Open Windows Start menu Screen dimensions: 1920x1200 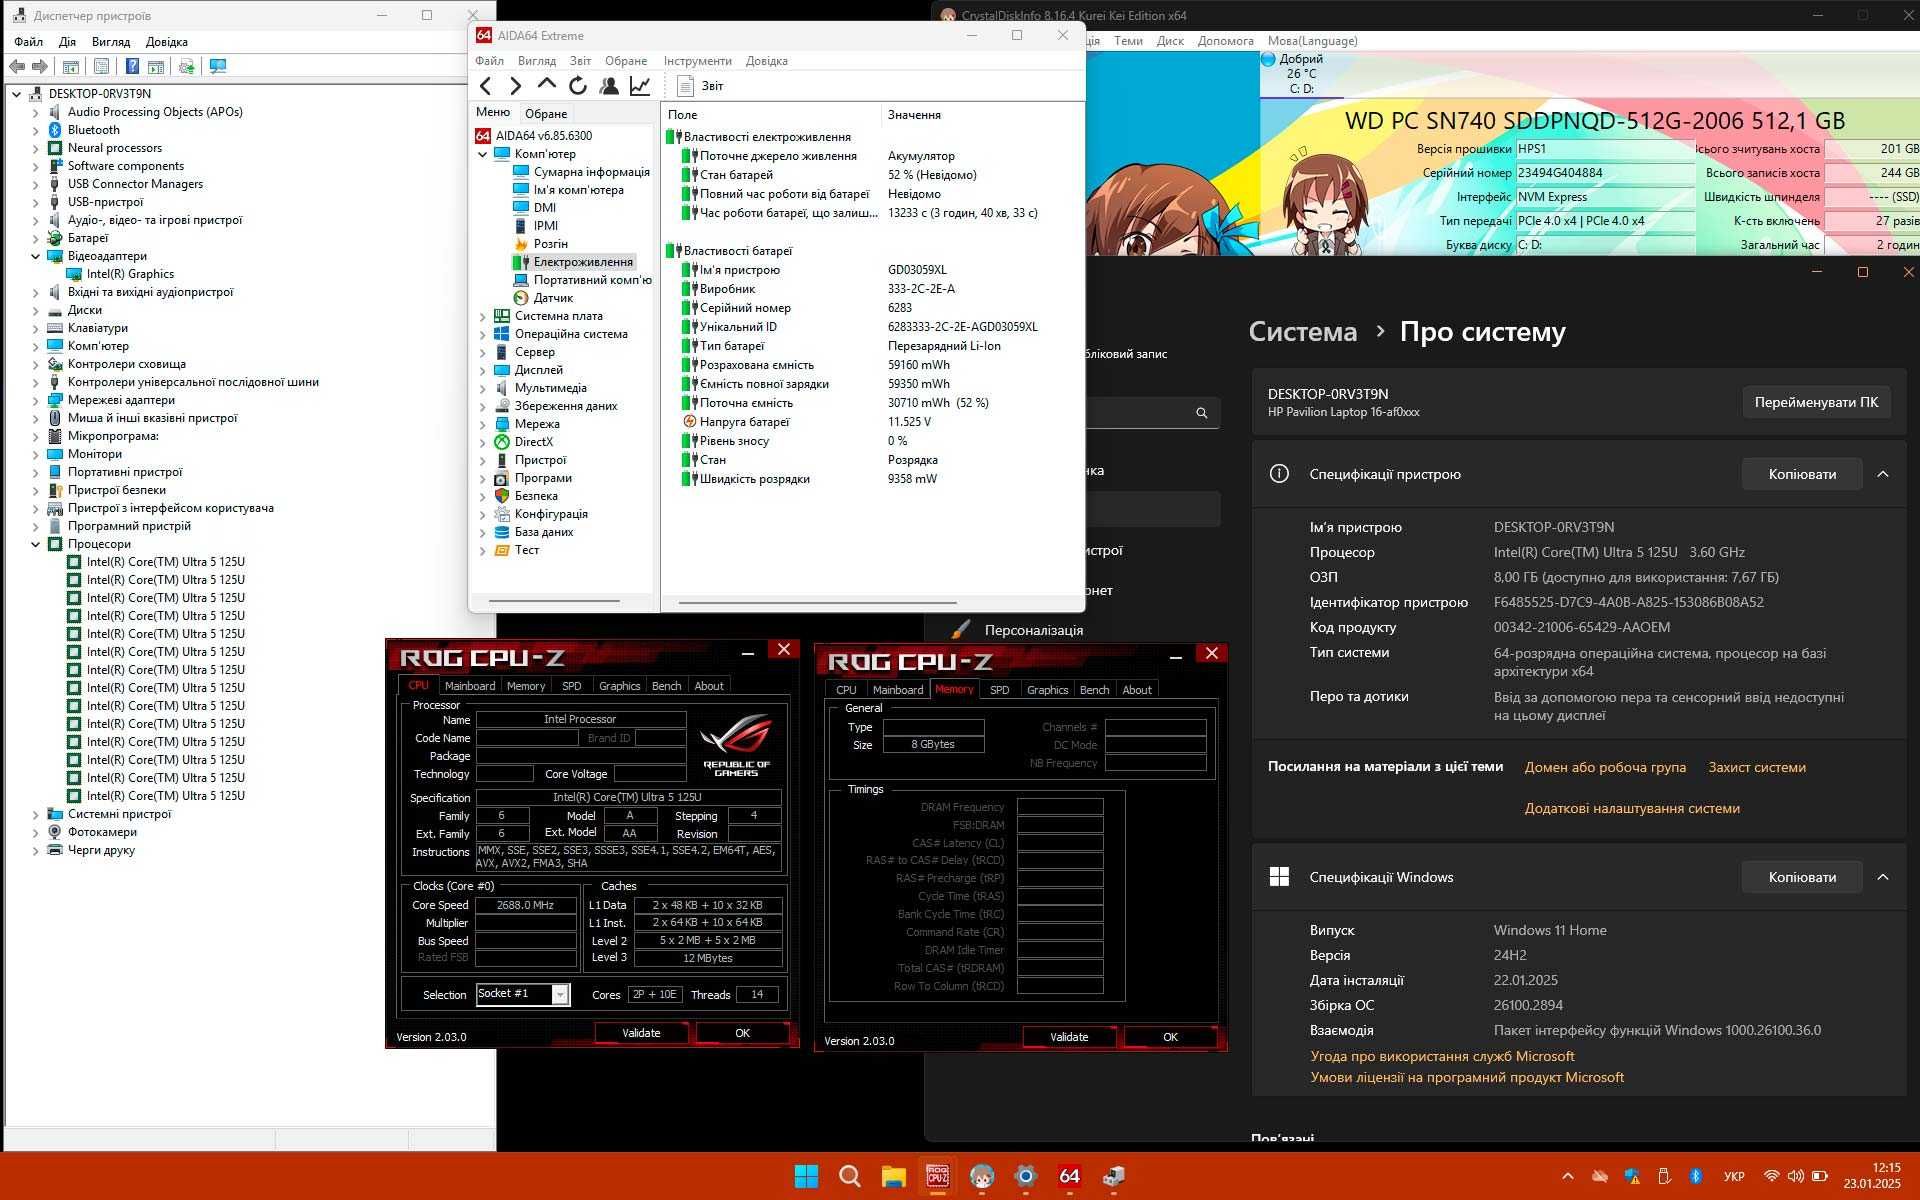click(806, 1176)
